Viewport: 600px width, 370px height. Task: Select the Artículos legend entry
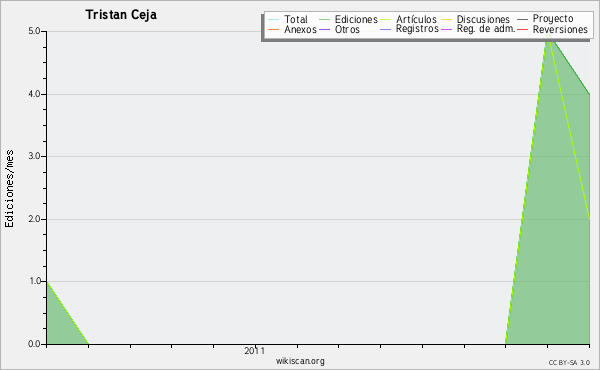pyautogui.click(x=416, y=19)
